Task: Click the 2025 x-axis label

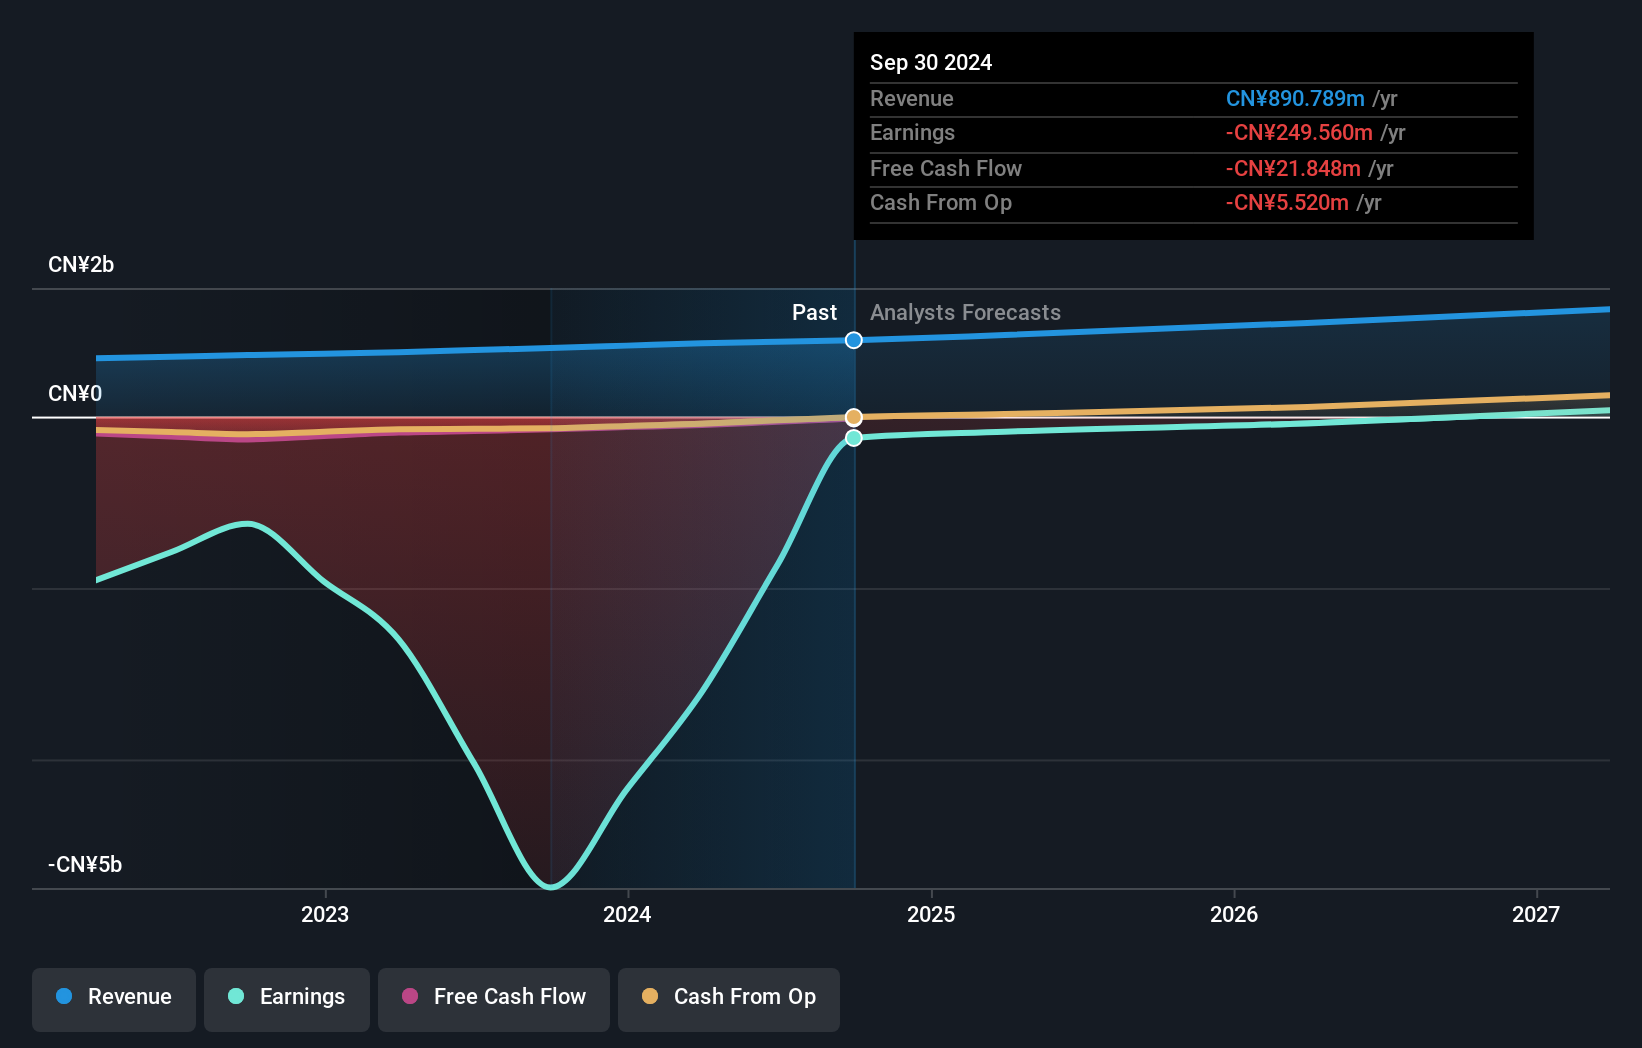Action: (x=931, y=914)
